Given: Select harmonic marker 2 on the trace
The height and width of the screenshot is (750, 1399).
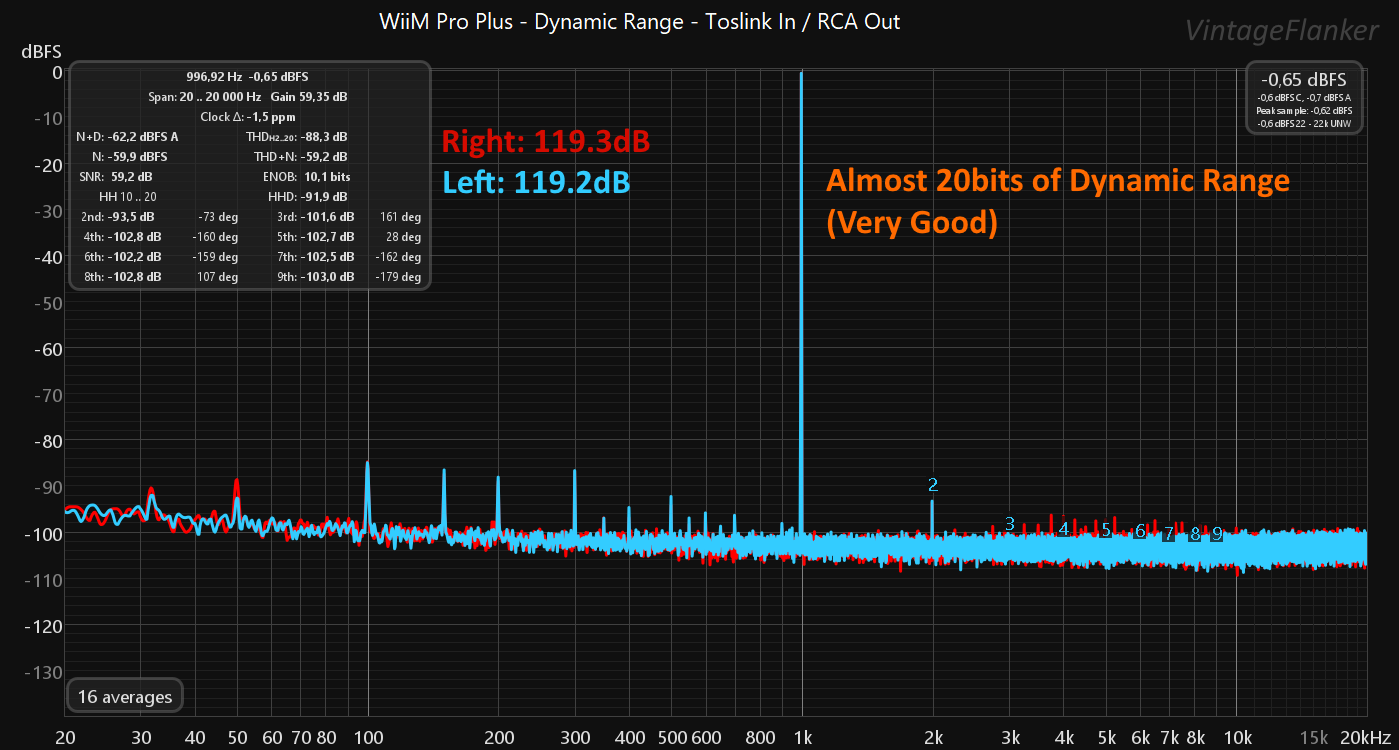Looking at the screenshot, I should 933,485.
